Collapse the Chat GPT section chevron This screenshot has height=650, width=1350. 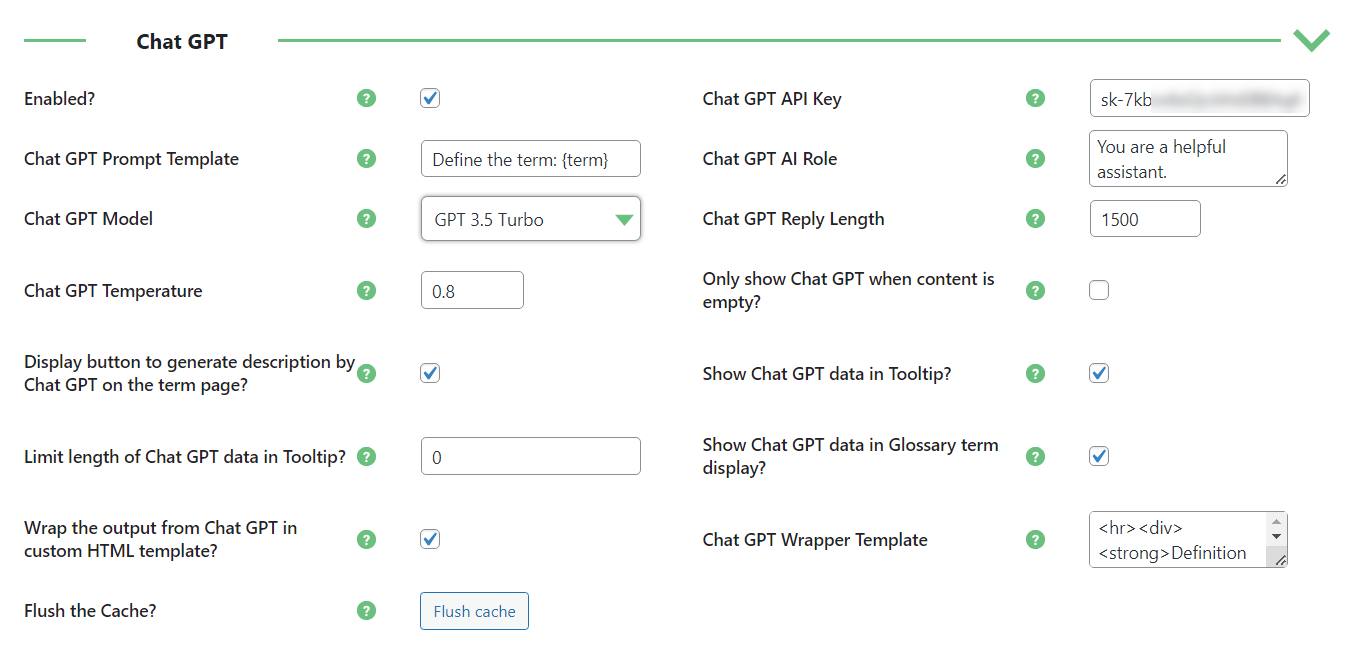1311,40
